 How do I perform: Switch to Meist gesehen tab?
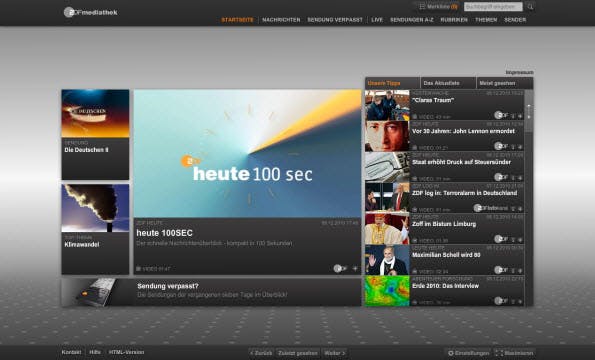click(505, 83)
